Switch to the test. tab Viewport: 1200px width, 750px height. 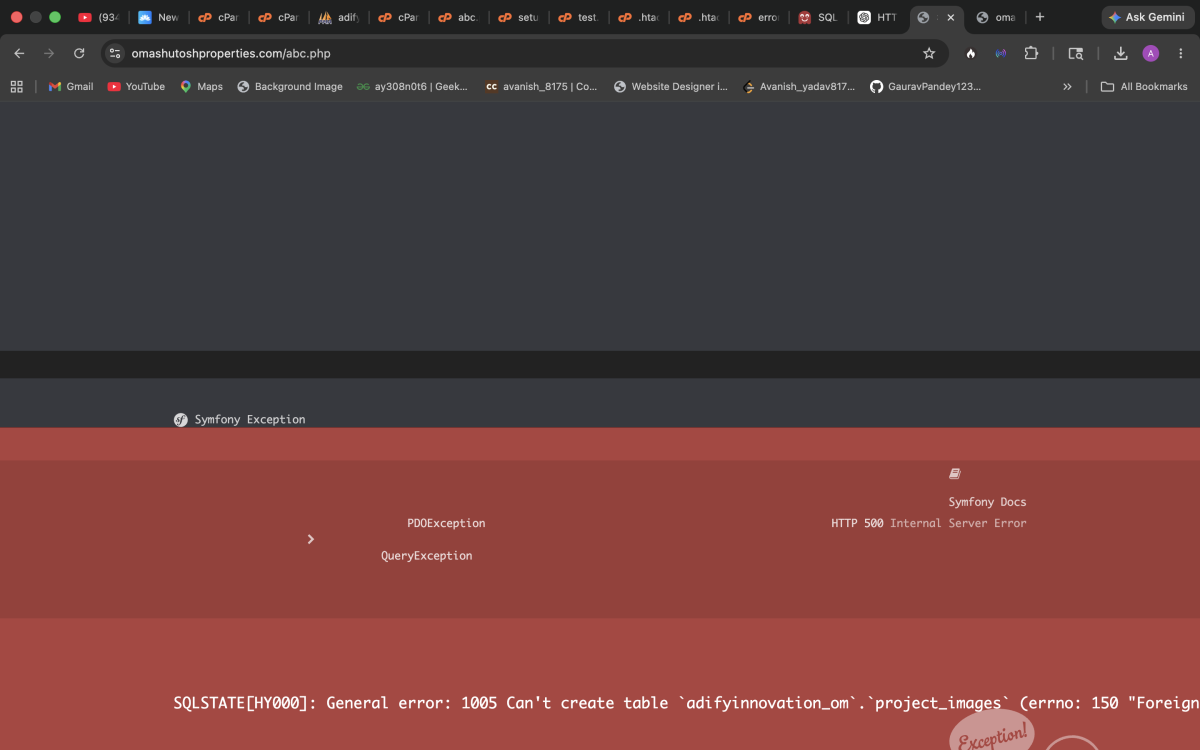point(578,17)
